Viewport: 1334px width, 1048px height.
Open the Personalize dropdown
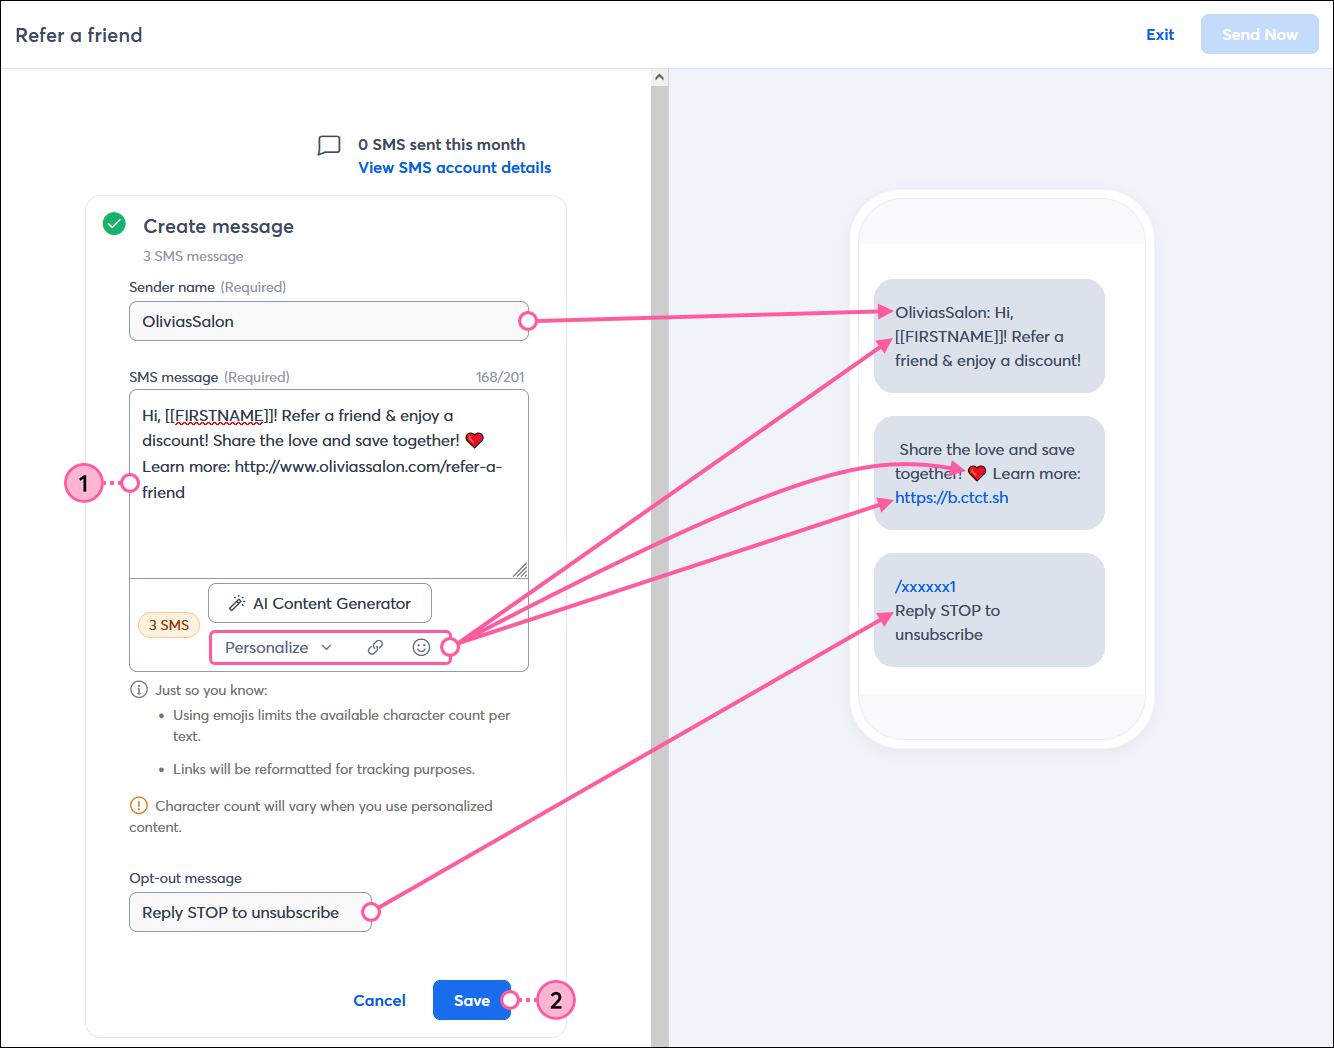pos(278,647)
